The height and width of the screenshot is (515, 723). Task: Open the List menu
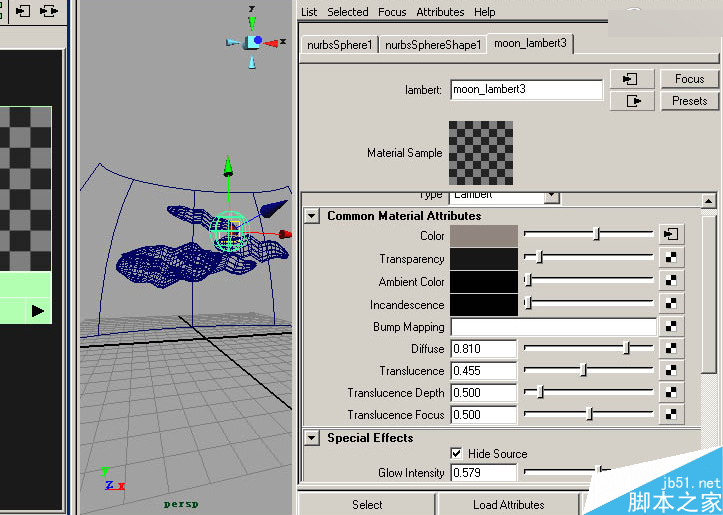(x=308, y=12)
